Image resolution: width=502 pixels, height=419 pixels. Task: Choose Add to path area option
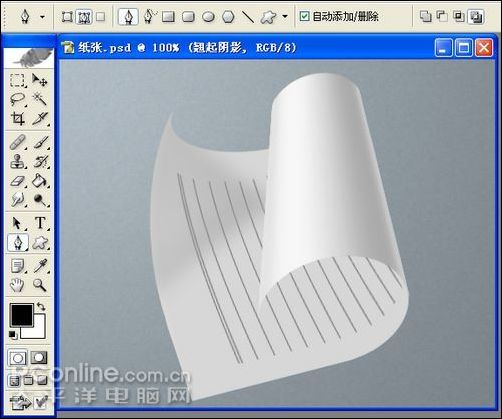click(425, 16)
